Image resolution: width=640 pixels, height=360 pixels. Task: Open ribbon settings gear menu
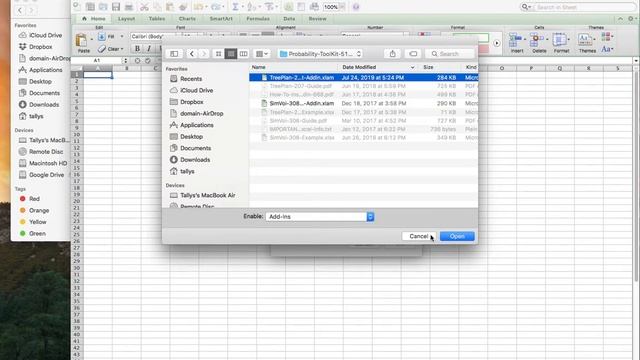631,19
